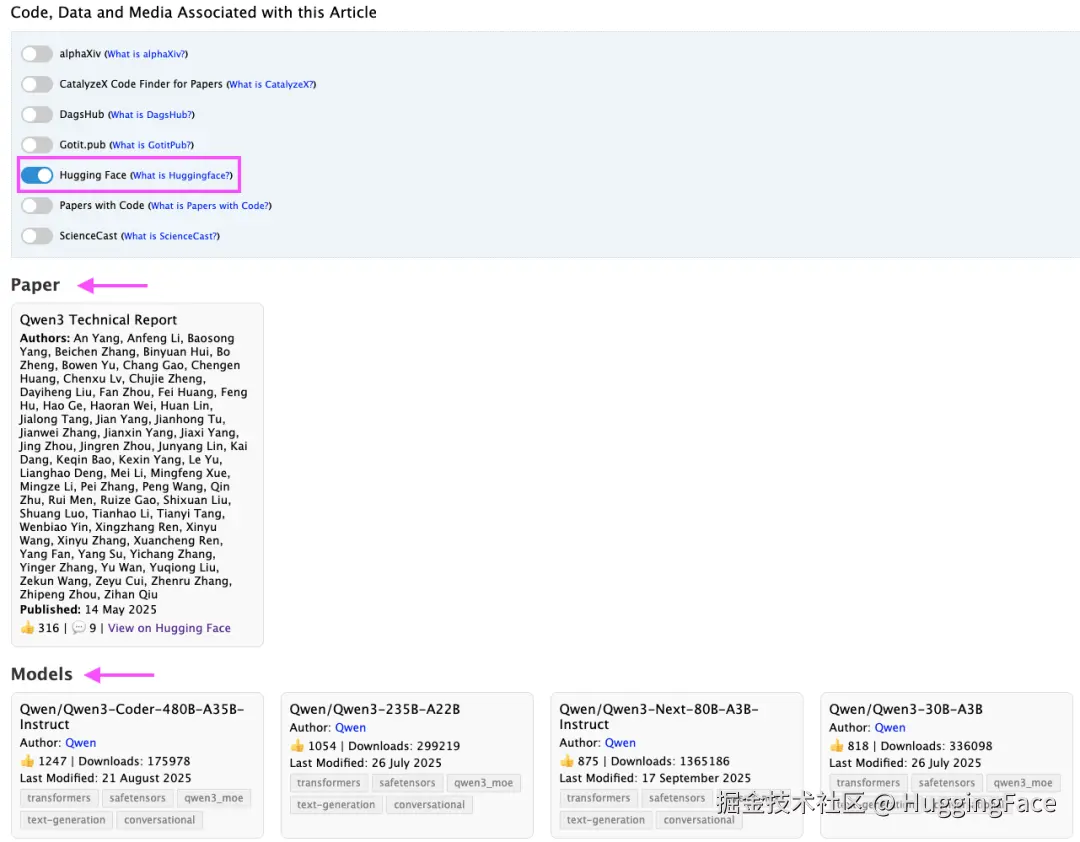This screenshot has width=1080, height=842.
Task: Switch on the Gotit.pub toggle
Action: [x=37, y=145]
